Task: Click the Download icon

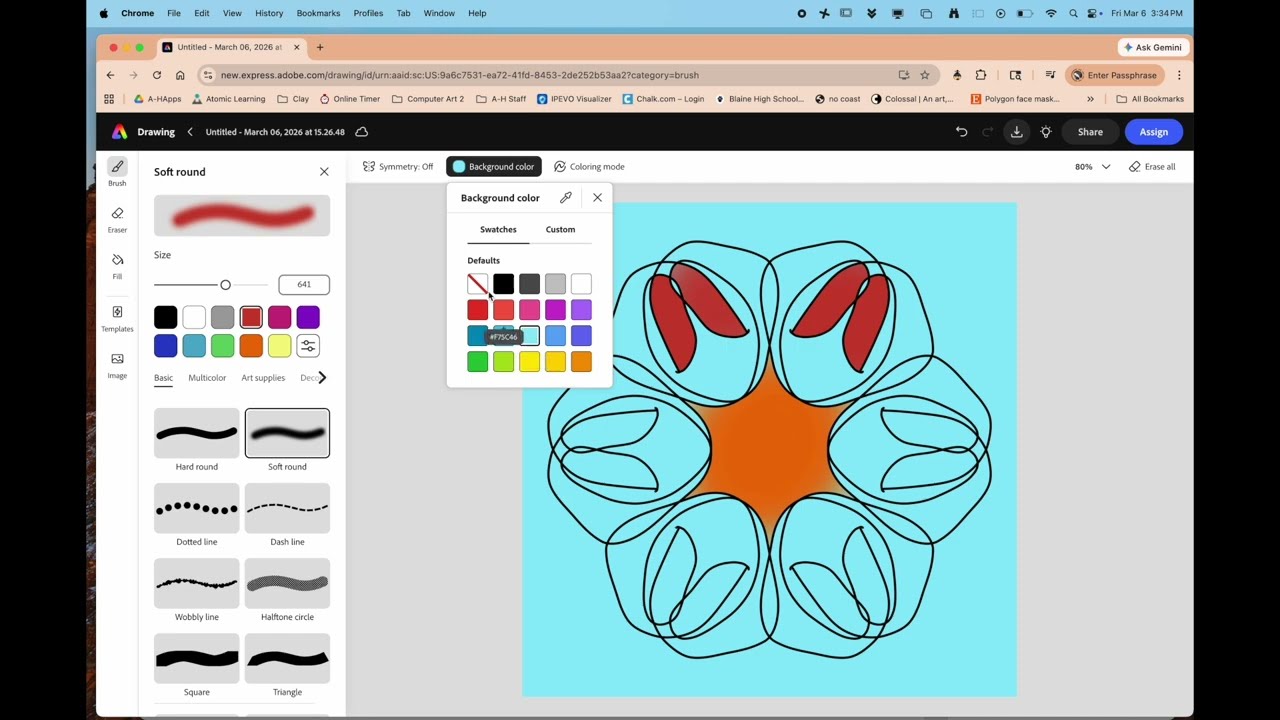Action: click(x=1016, y=132)
